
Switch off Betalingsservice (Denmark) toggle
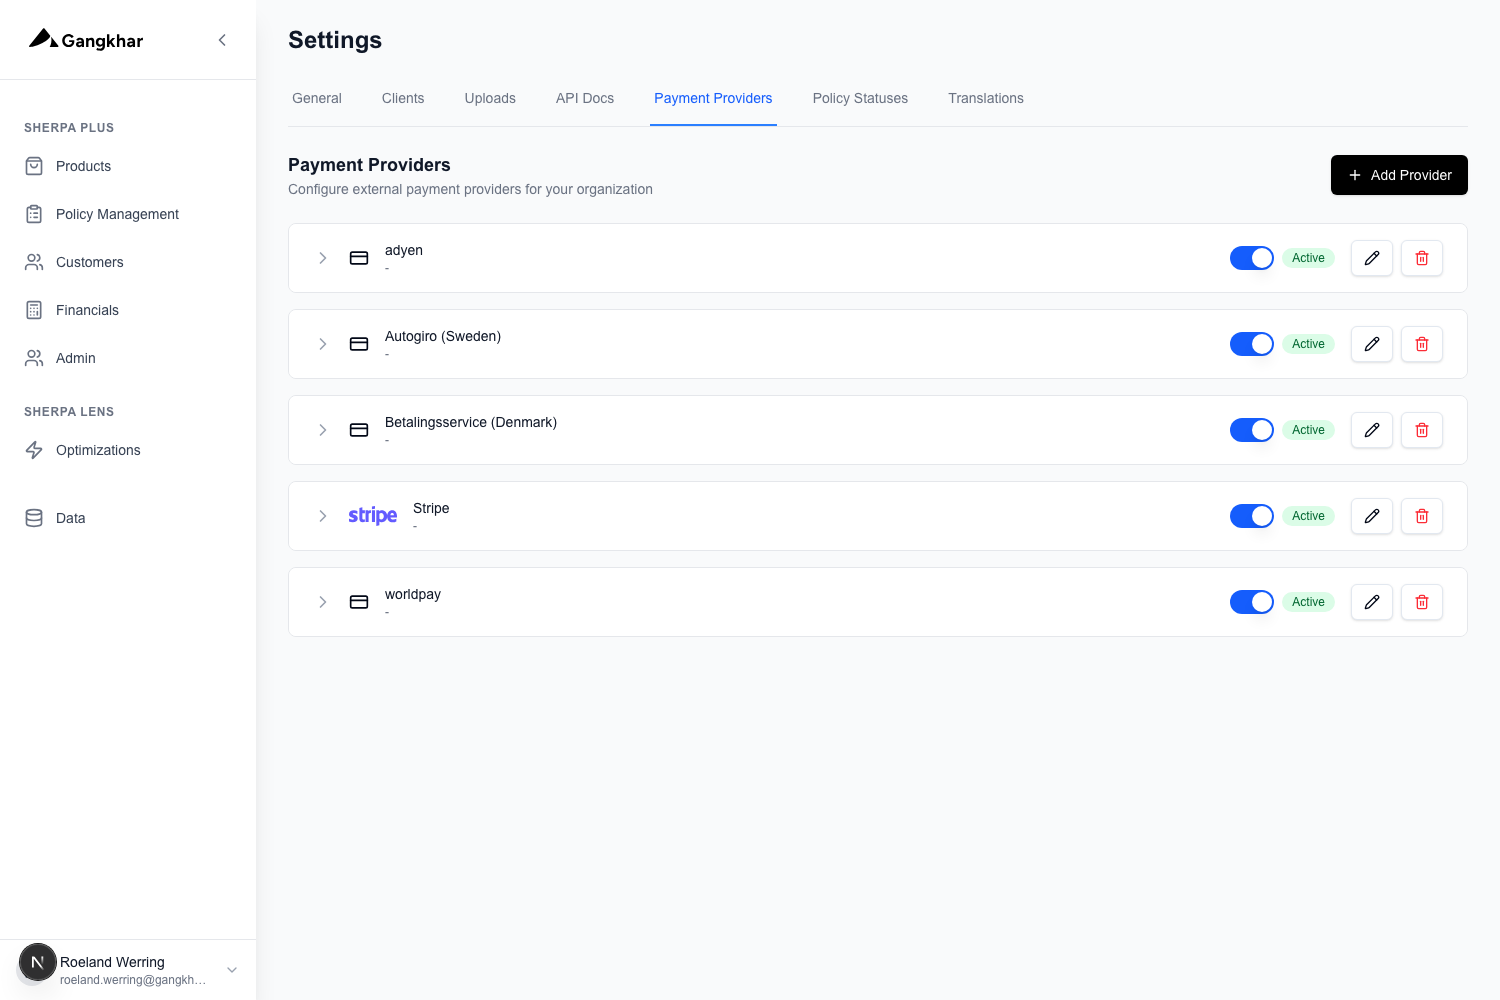(1251, 430)
